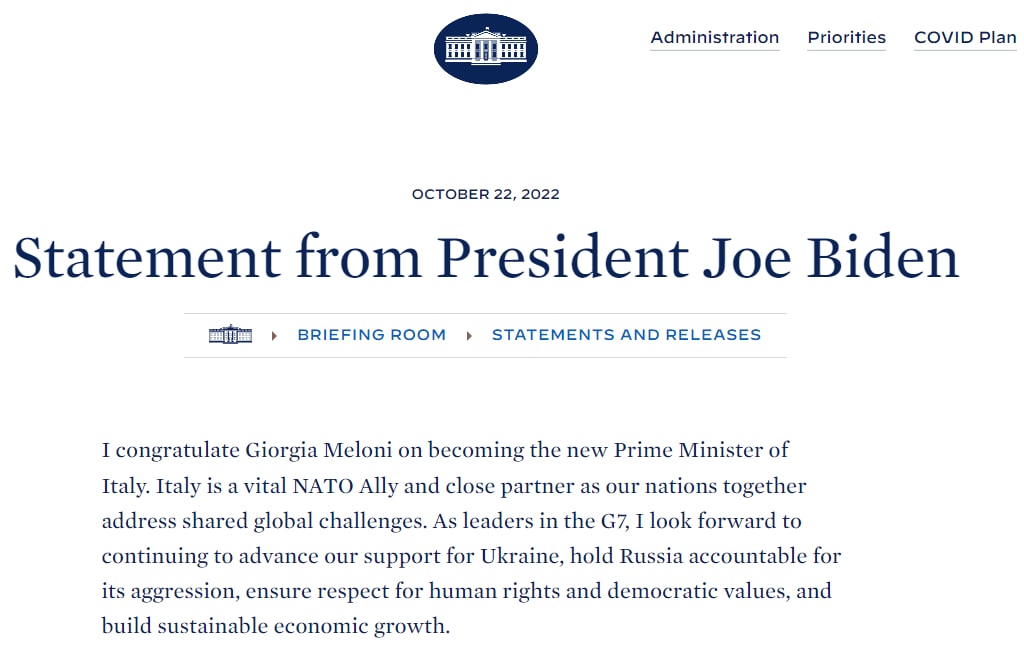The height and width of the screenshot is (670, 1024).
Task: Click the word Ukraine in the statement
Action: coord(520,556)
